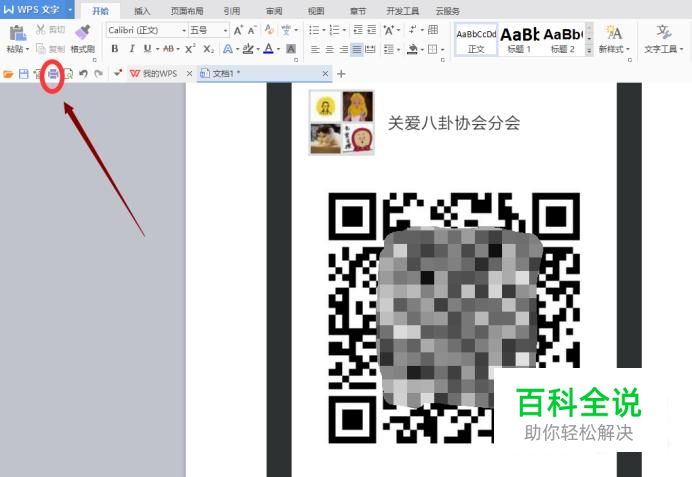Image resolution: width=692 pixels, height=477 pixels.
Task: Open the 文字工具 text tools menu
Action: [x=663, y=39]
